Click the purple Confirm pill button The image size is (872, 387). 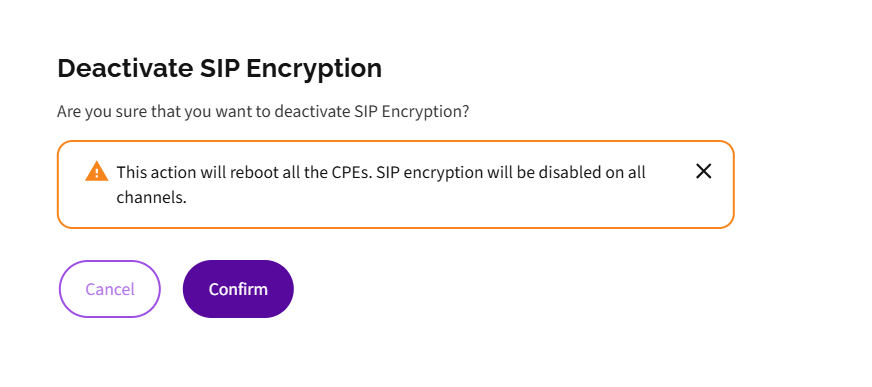[238, 289]
